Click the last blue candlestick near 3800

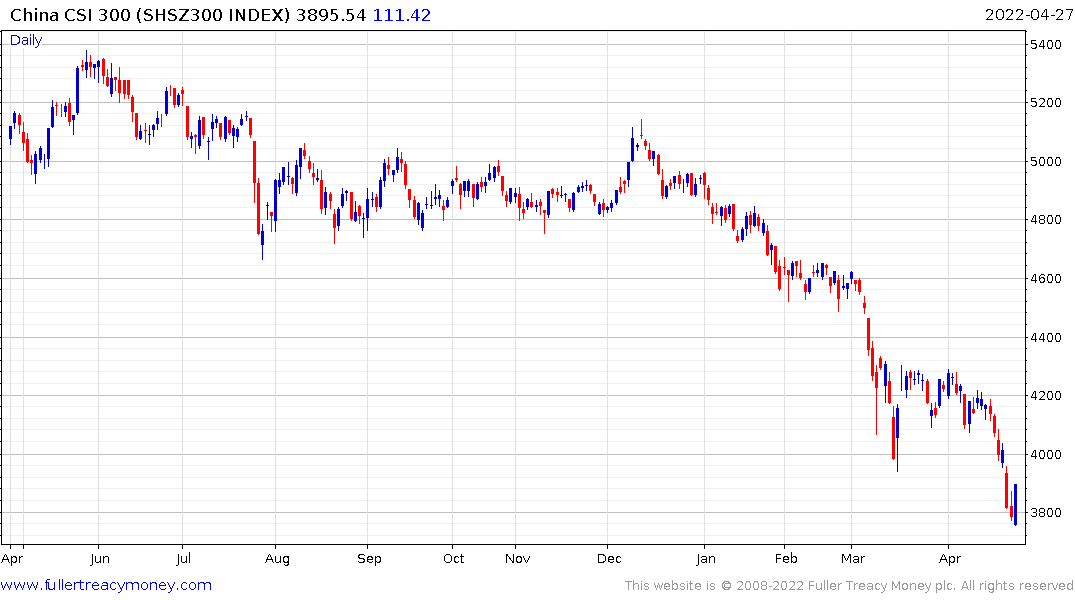(1015, 505)
